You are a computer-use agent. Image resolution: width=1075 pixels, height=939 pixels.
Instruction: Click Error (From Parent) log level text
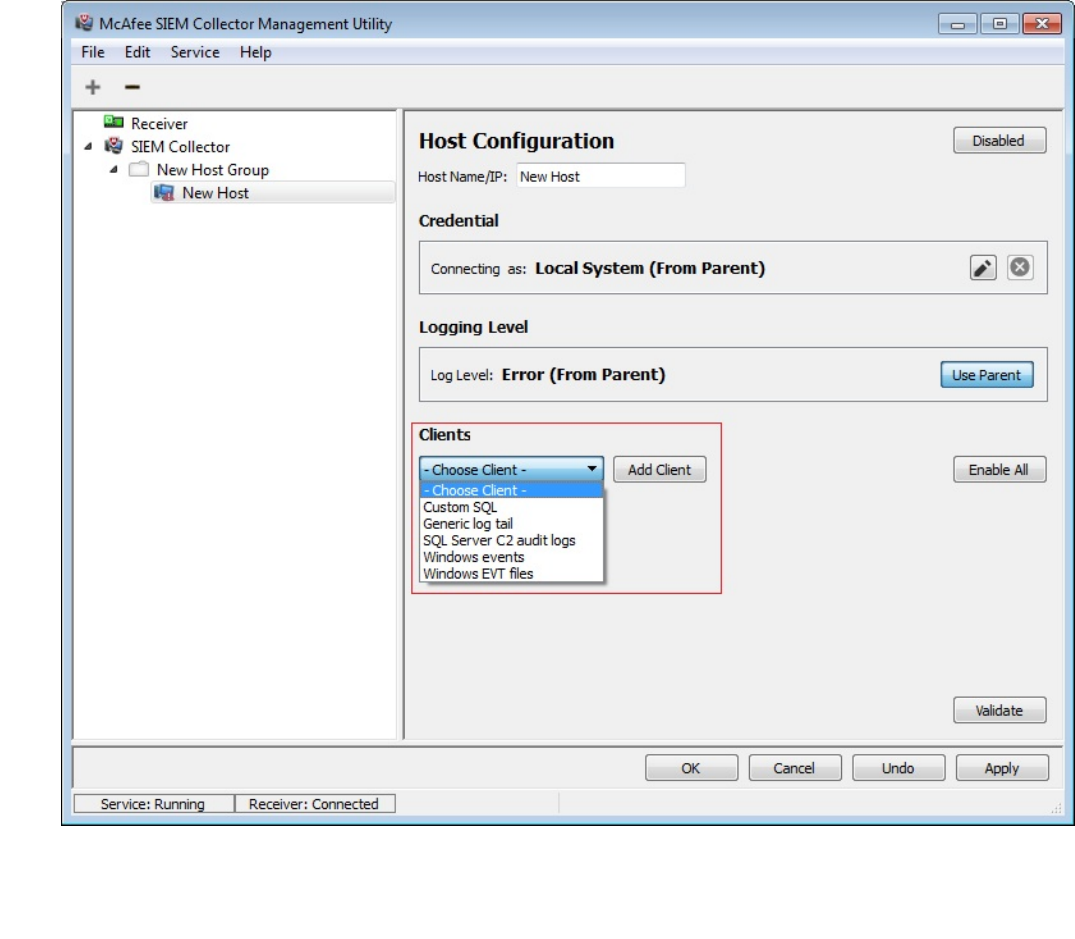(x=583, y=375)
